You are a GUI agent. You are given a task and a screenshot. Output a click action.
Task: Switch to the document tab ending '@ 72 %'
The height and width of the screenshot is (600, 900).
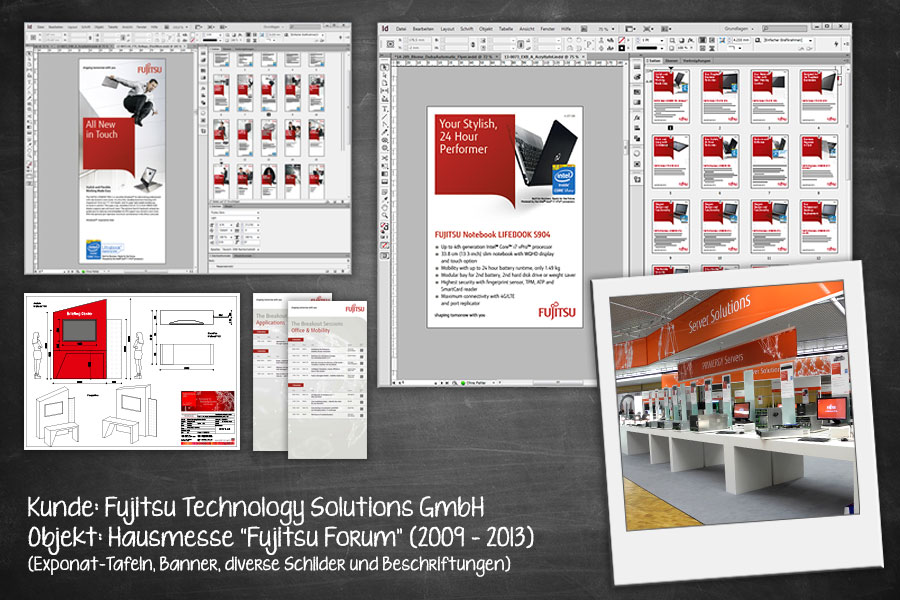444,57
